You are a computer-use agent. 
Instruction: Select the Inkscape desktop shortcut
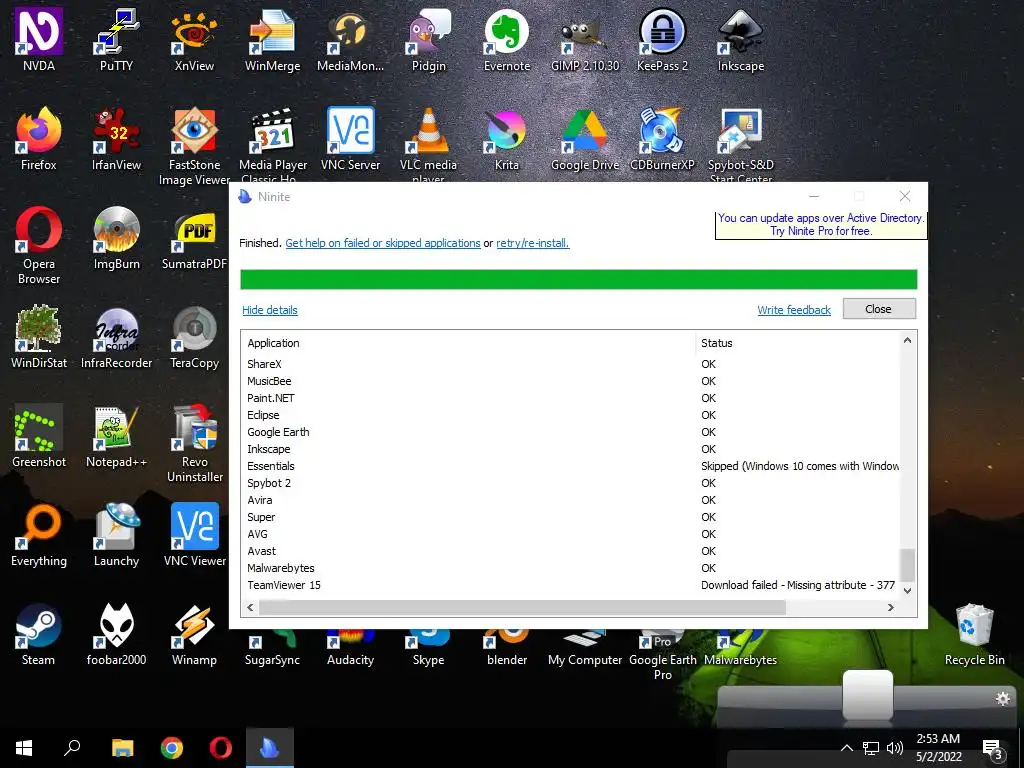[x=741, y=39]
